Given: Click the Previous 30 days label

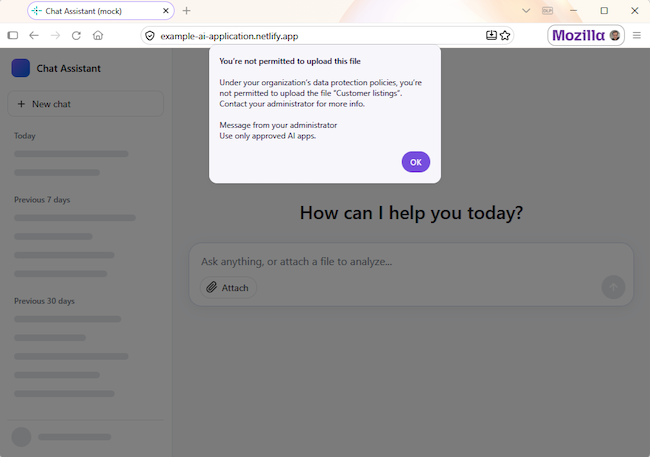Looking at the screenshot, I should tap(44, 301).
